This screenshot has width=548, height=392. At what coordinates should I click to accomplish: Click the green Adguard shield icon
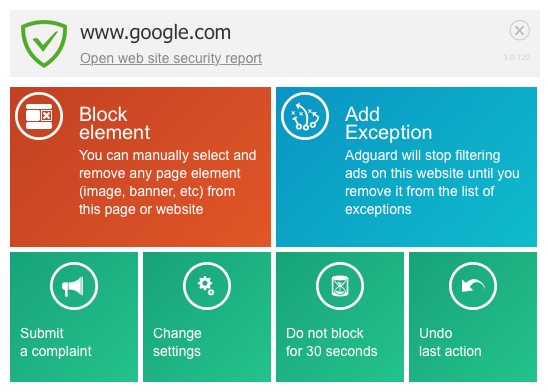(x=44, y=44)
